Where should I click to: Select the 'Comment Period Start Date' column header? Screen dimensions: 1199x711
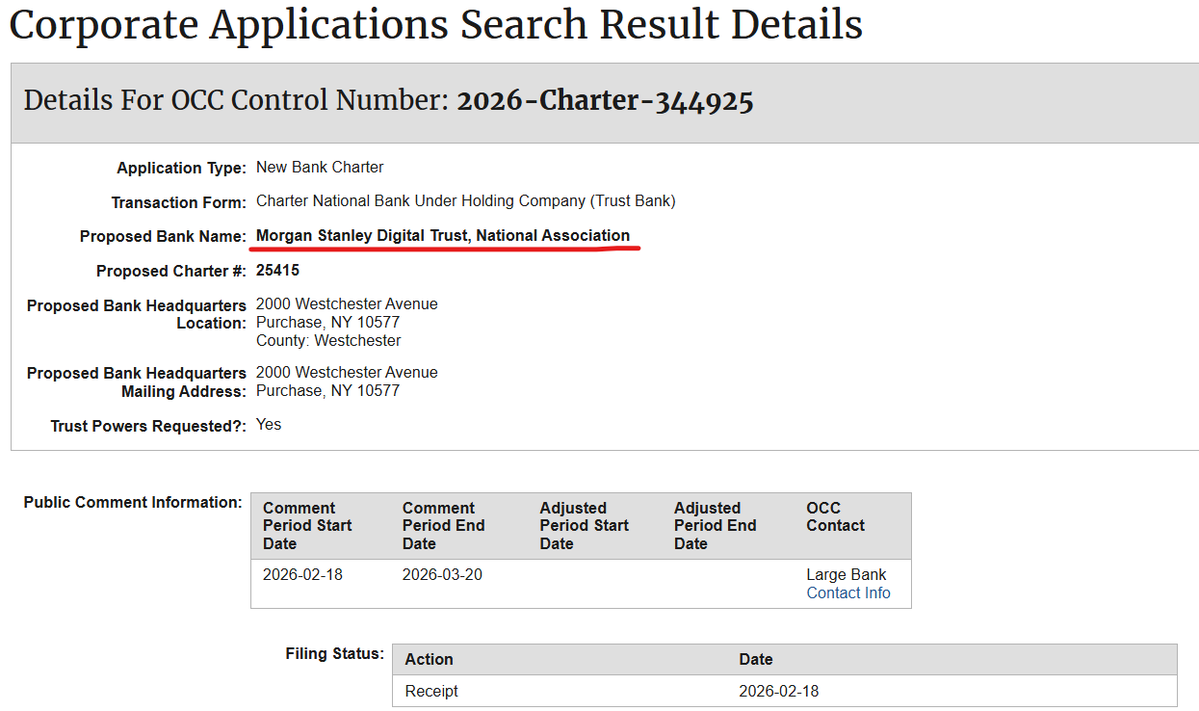(x=307, y=526)
